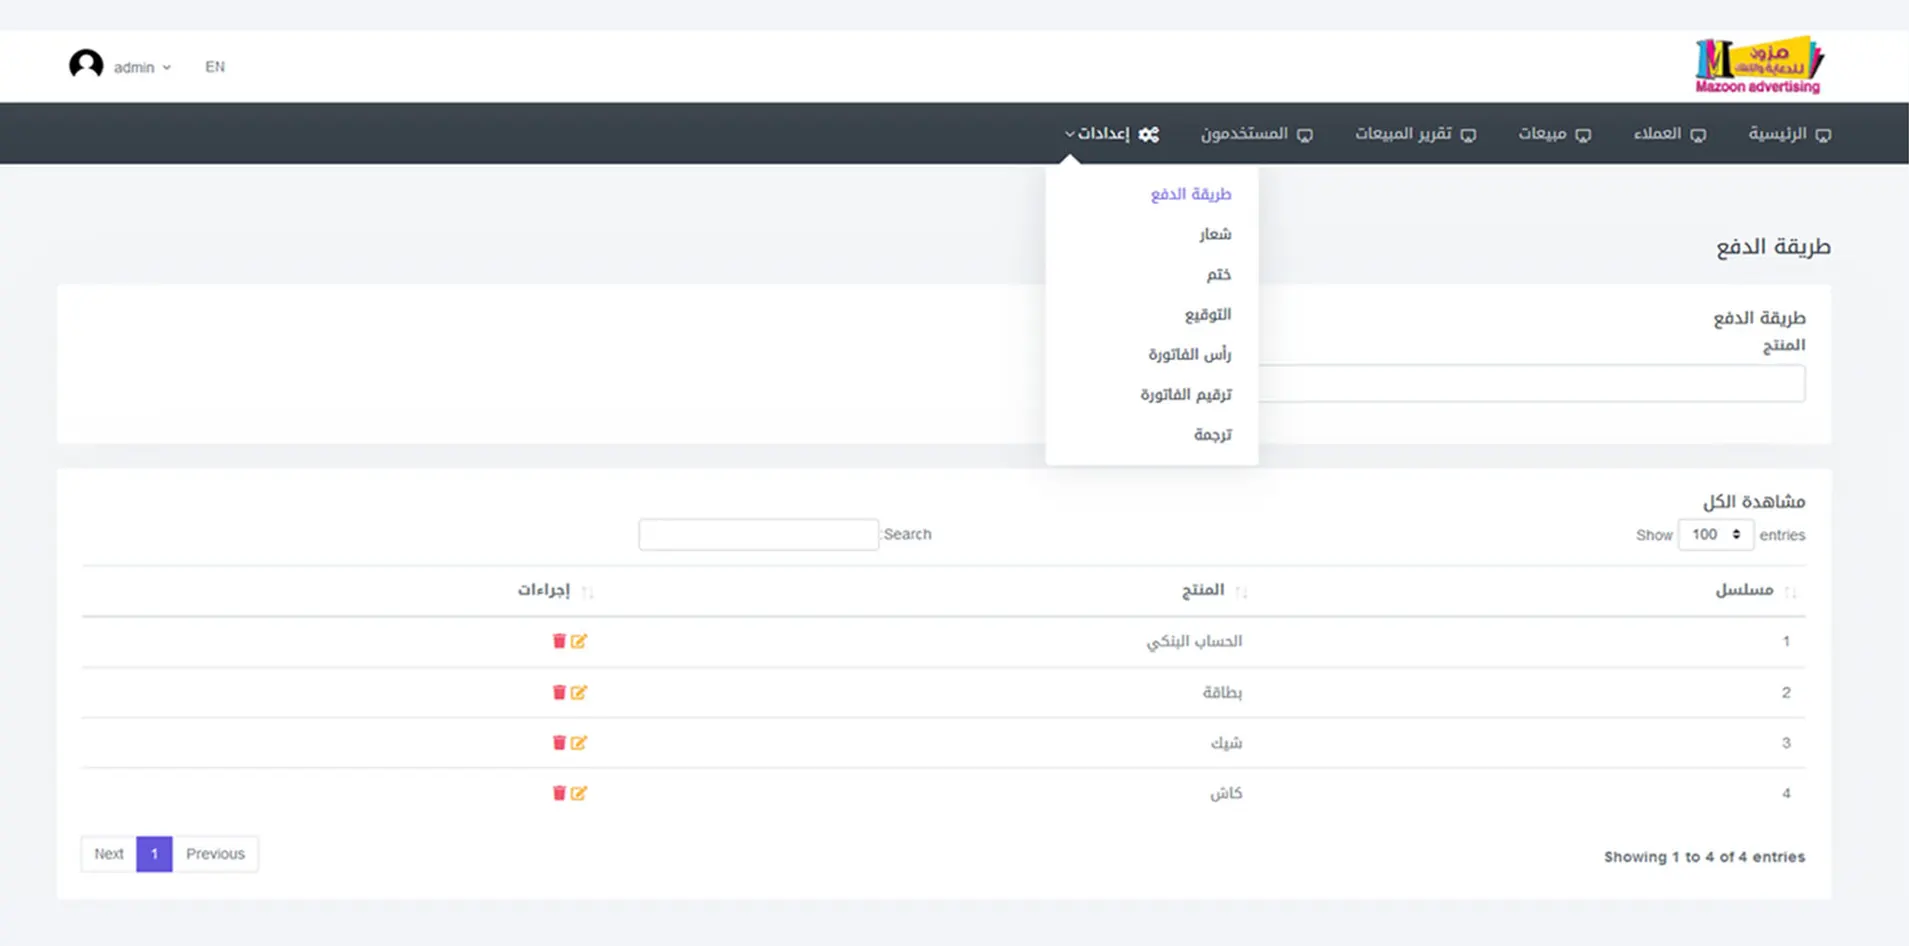Choose ترجمة from the settings dropdown
Viewport: 1909px width, 946px height.
(x=1212, y=434)
